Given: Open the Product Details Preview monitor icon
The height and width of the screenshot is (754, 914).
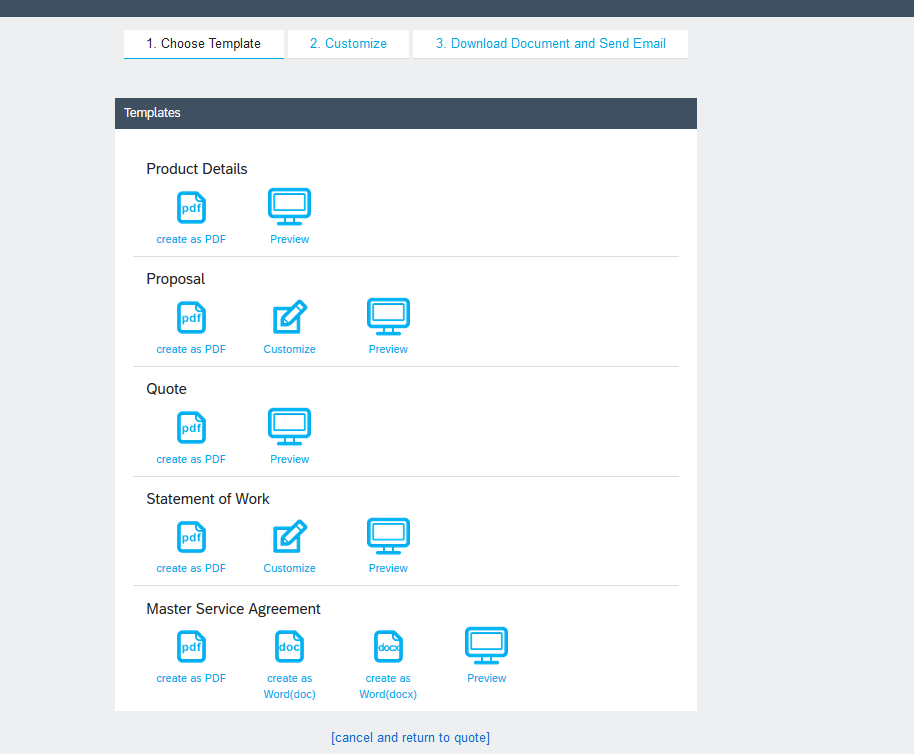Looking at the screenshot, I should click(290, 206).
